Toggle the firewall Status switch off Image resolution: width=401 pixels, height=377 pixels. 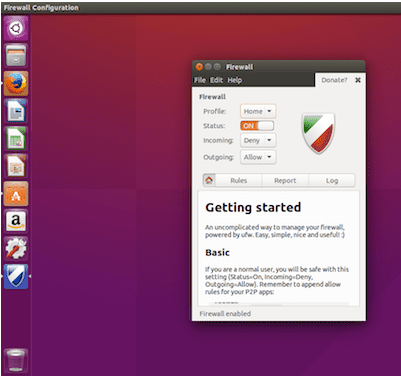tap(257, 126)
